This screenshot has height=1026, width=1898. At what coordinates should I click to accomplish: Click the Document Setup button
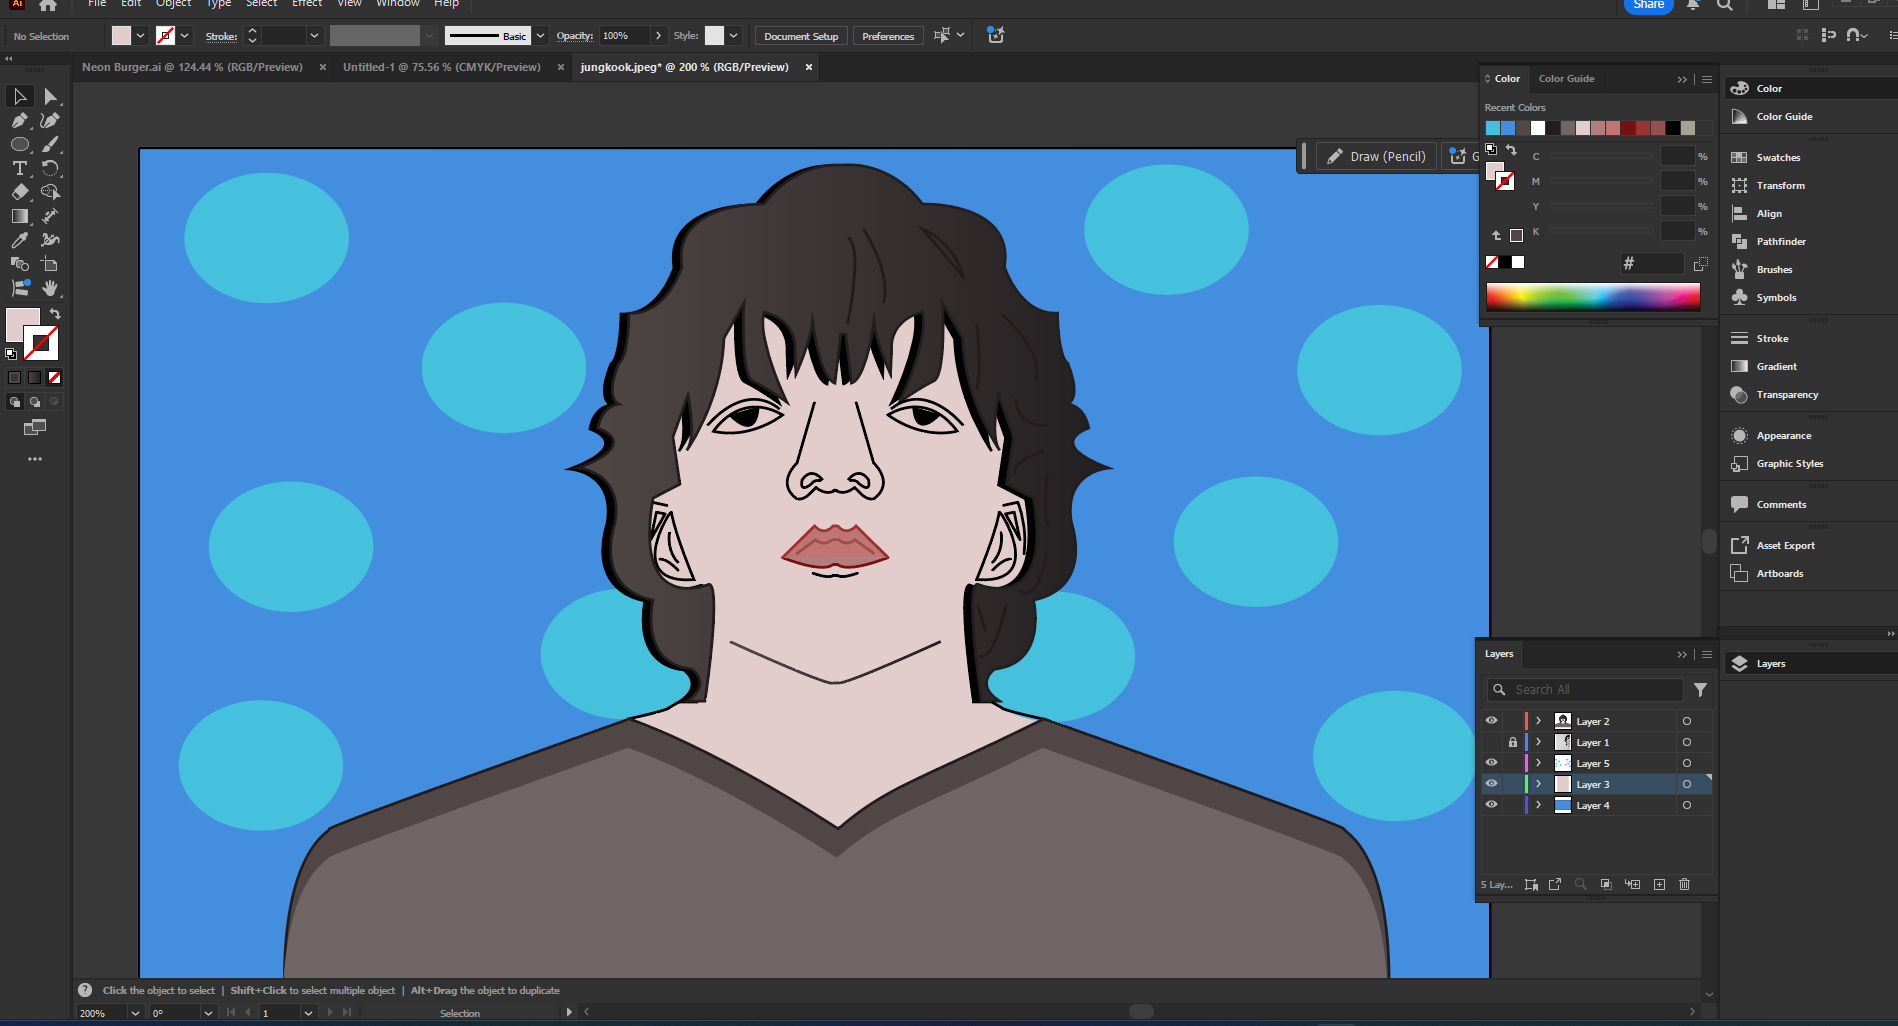pyautogui.click(x=800, y=35)
